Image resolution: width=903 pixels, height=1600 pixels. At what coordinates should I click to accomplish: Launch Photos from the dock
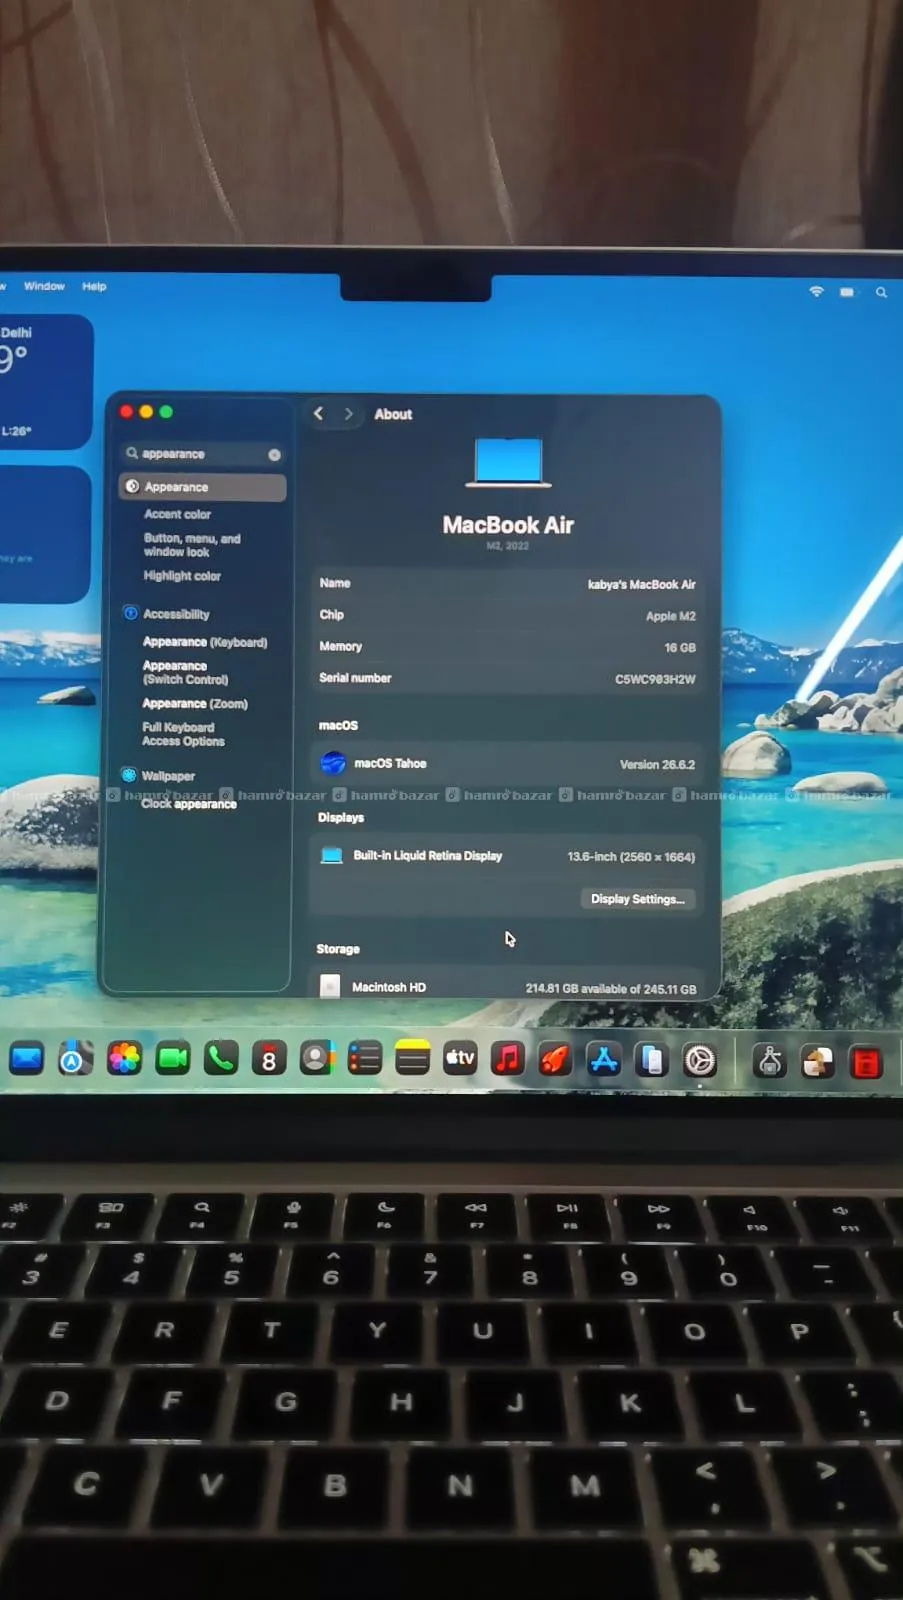point(124,1058)
